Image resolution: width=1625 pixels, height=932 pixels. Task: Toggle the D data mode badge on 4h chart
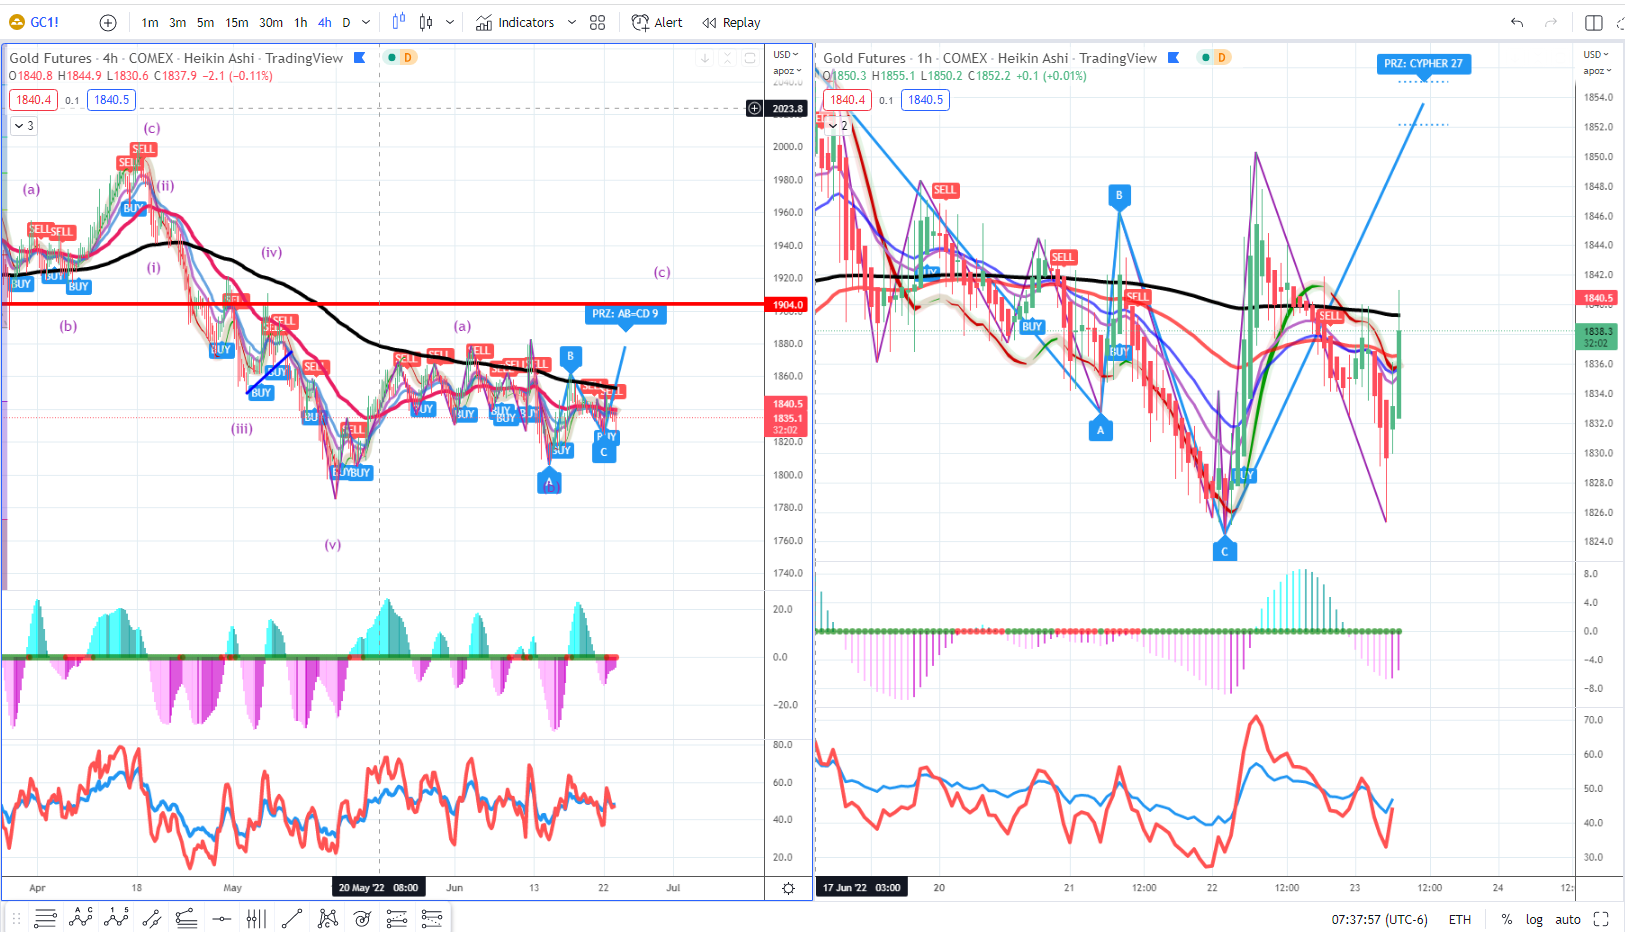click(x=408, y=57)
